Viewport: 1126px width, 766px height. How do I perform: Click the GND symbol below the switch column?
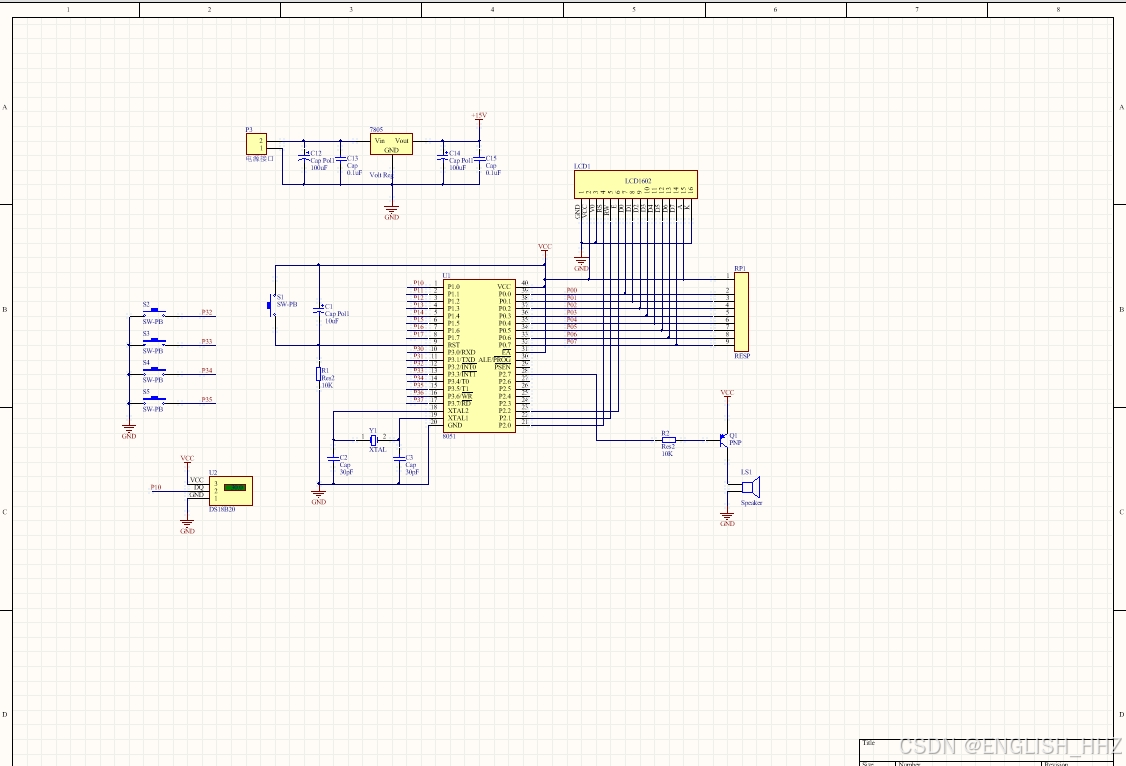129,431
